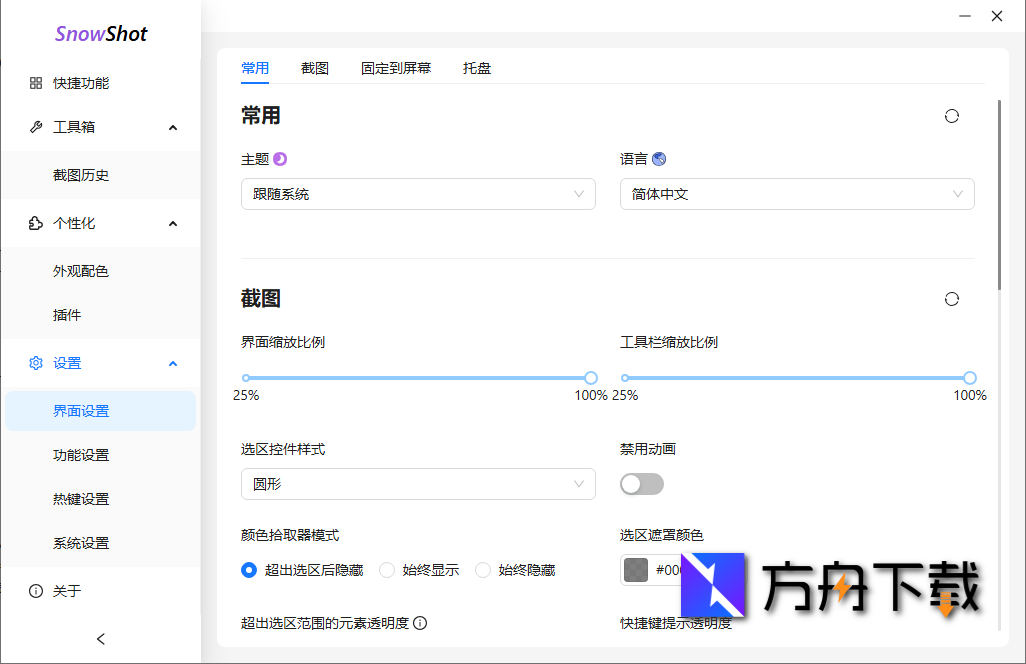Collapse the sidebar with the arrow button
Viewport: 1026px width, 664px height.
coord(100,639)
